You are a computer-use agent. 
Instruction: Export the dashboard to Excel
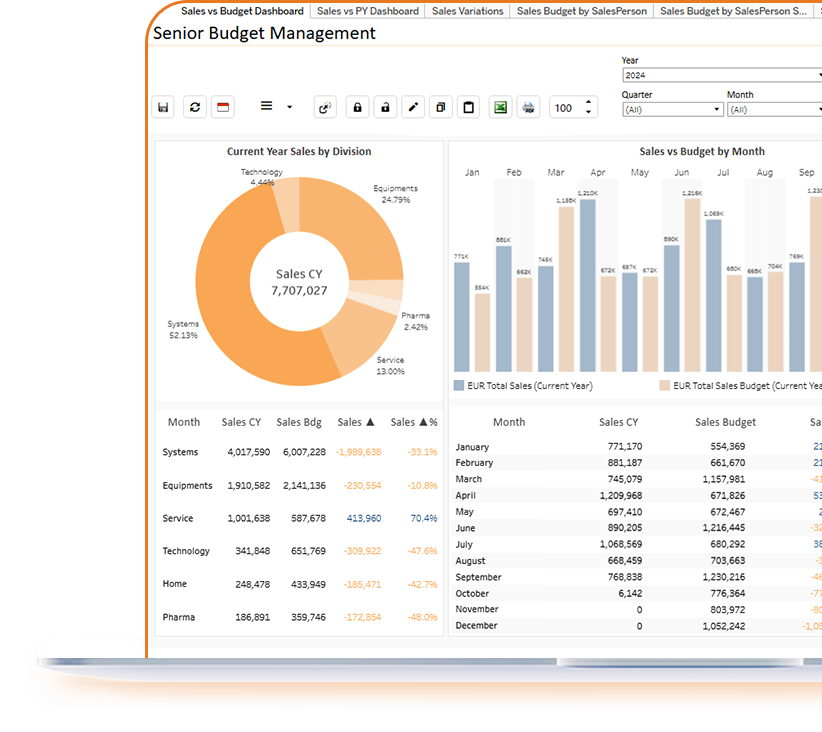(498, 106)
